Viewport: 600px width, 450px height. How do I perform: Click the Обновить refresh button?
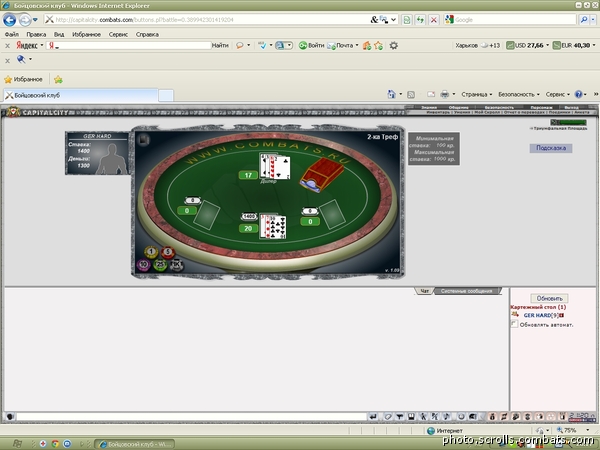click(549, 298)
